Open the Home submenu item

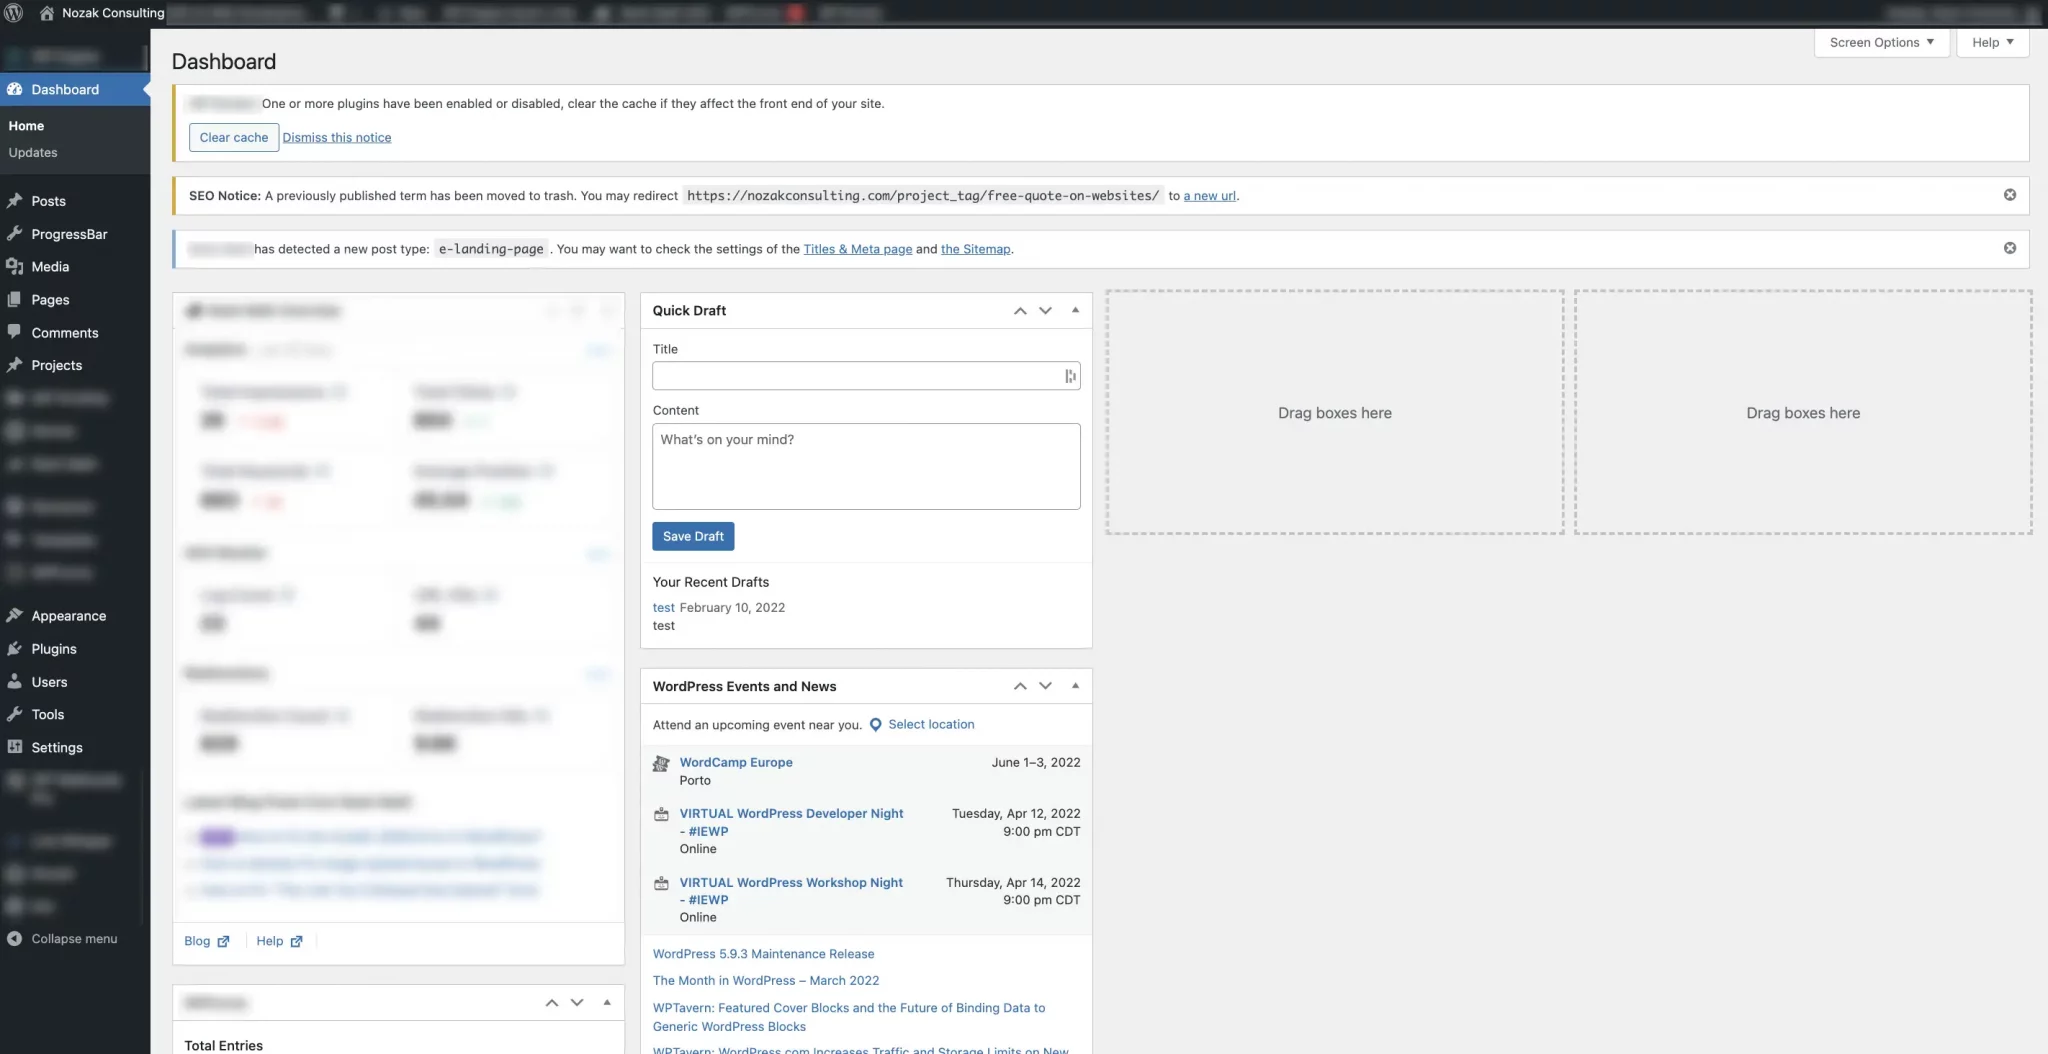click(26, 126)
